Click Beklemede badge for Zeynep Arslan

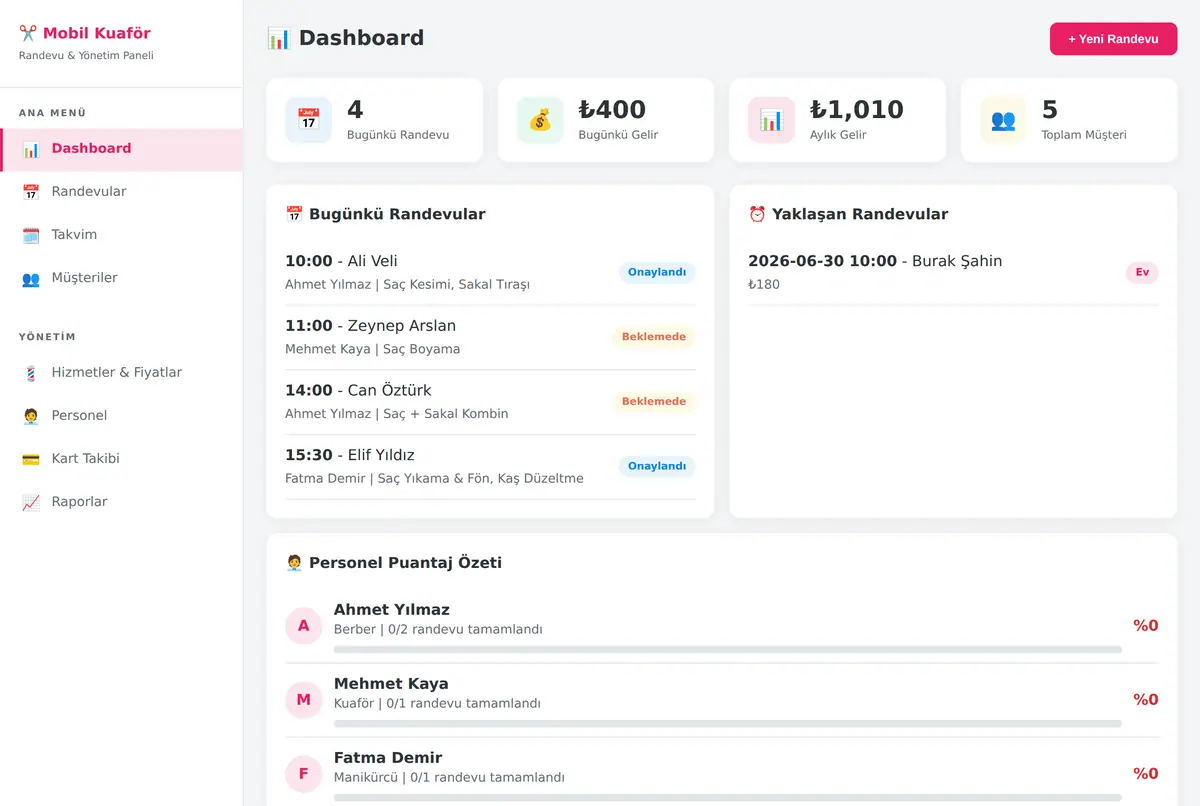point(654,337)
